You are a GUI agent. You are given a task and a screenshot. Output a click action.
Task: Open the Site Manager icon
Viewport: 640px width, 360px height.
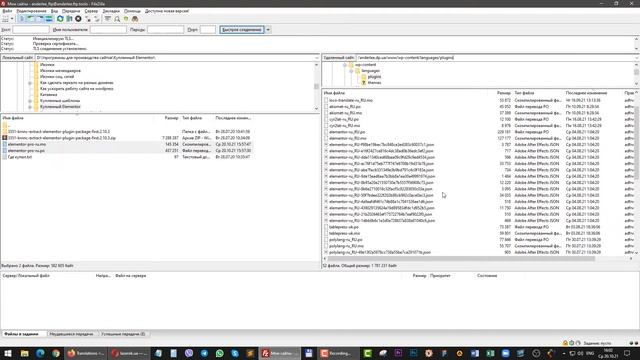pos(5,19)
